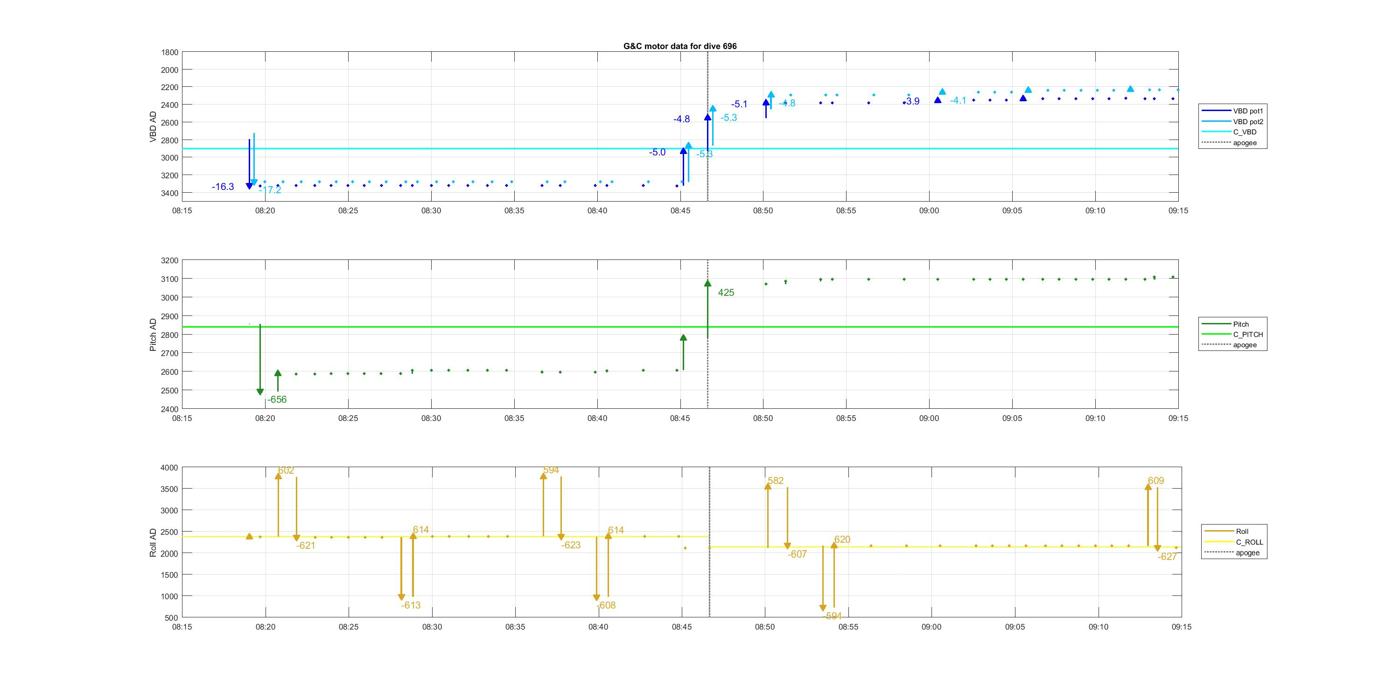
Task: Click the "-16.3" VBD data label
Action: coord(223,187)
